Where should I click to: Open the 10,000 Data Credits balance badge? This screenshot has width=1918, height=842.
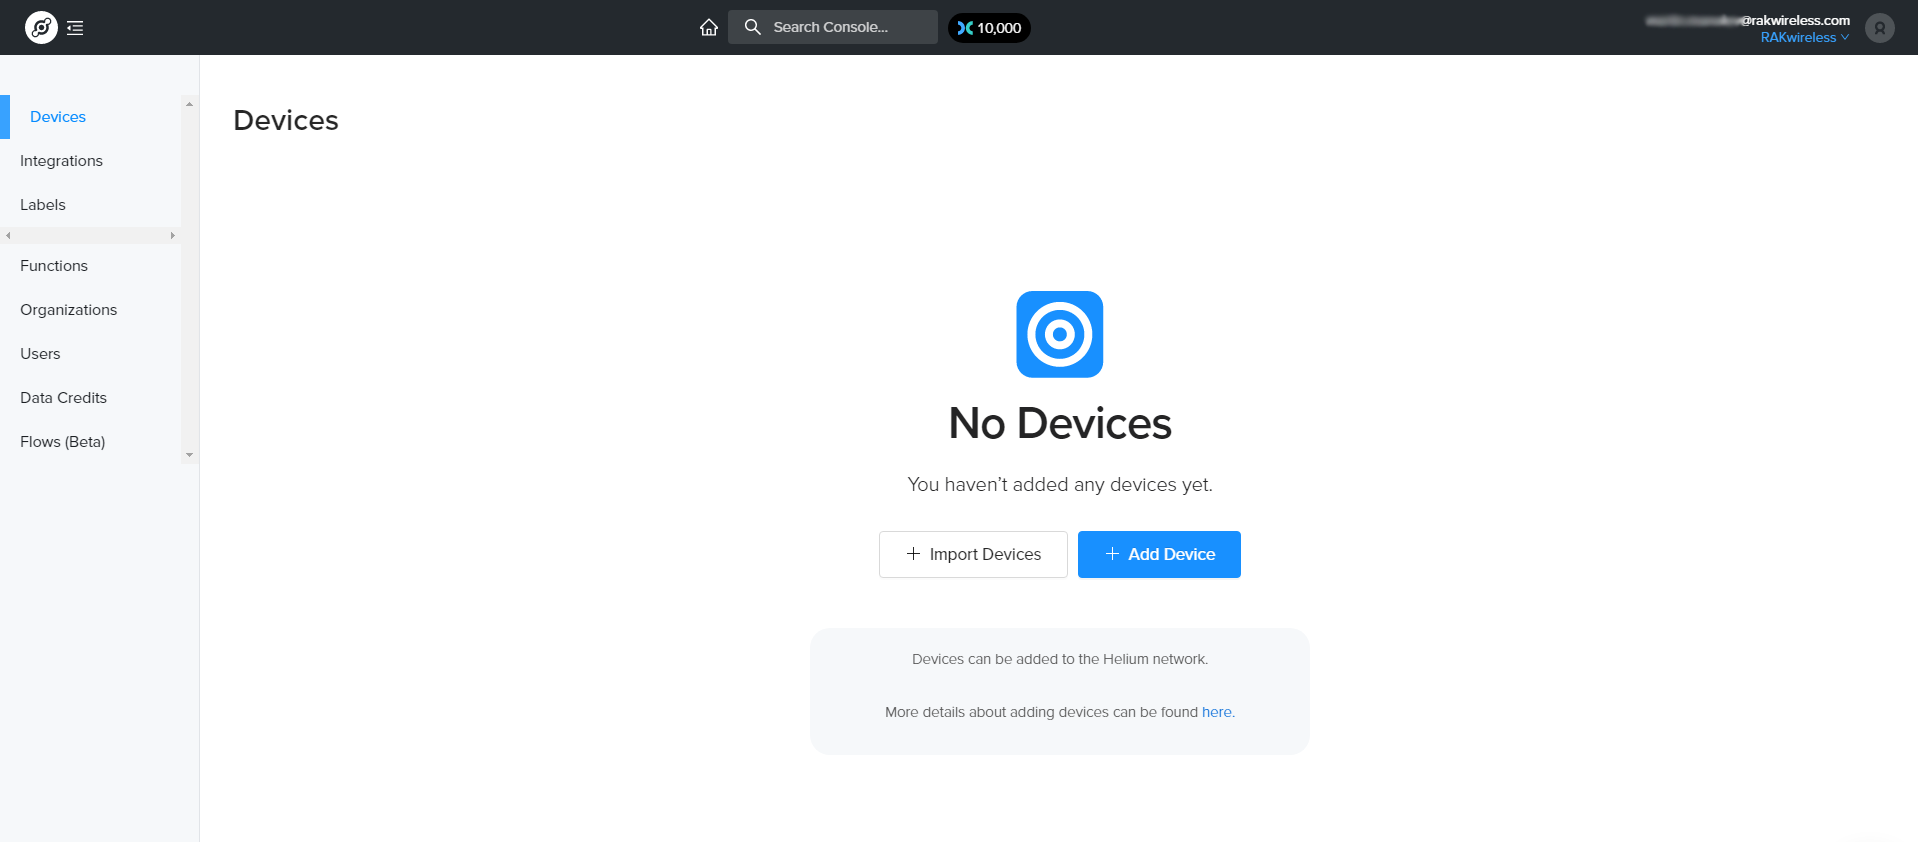click(x=989, y=28)
